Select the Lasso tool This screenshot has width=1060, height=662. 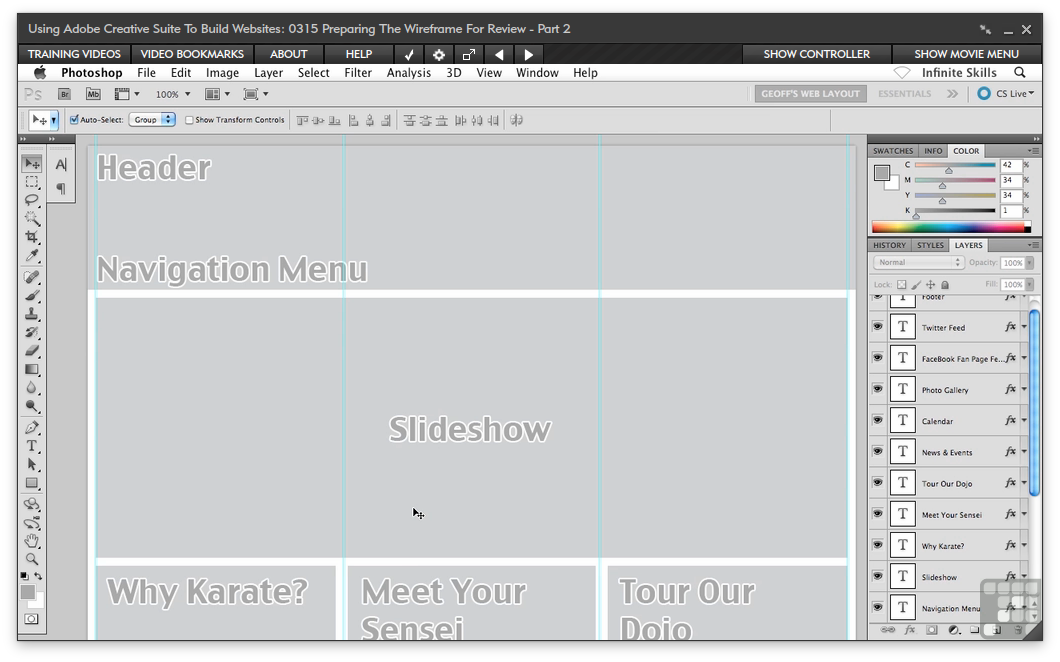(x=32, y=200)
